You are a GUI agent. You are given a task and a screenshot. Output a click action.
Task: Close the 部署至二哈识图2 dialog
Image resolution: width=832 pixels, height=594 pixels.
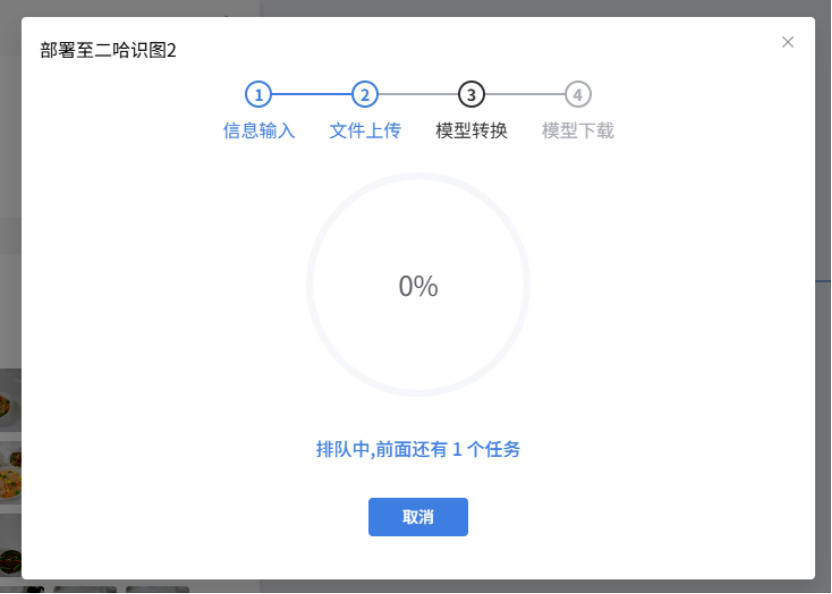[787, 42]
